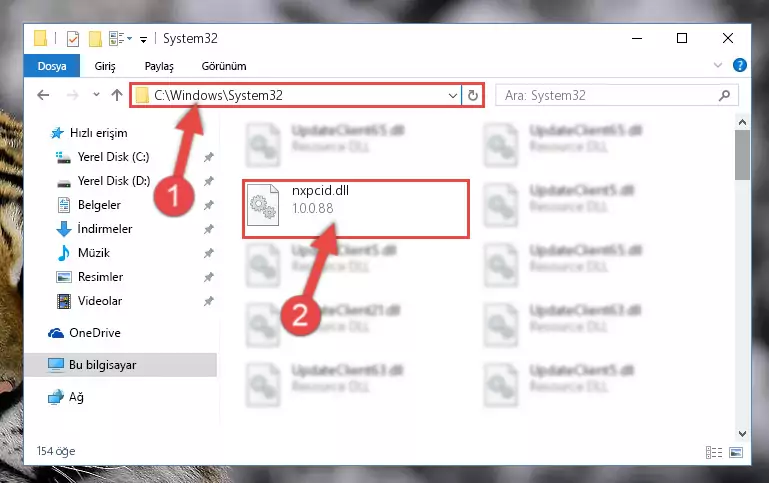This screenshot has width=769, height=483.
Task: Click the search magnifier icon
Action: pos(724,95)
